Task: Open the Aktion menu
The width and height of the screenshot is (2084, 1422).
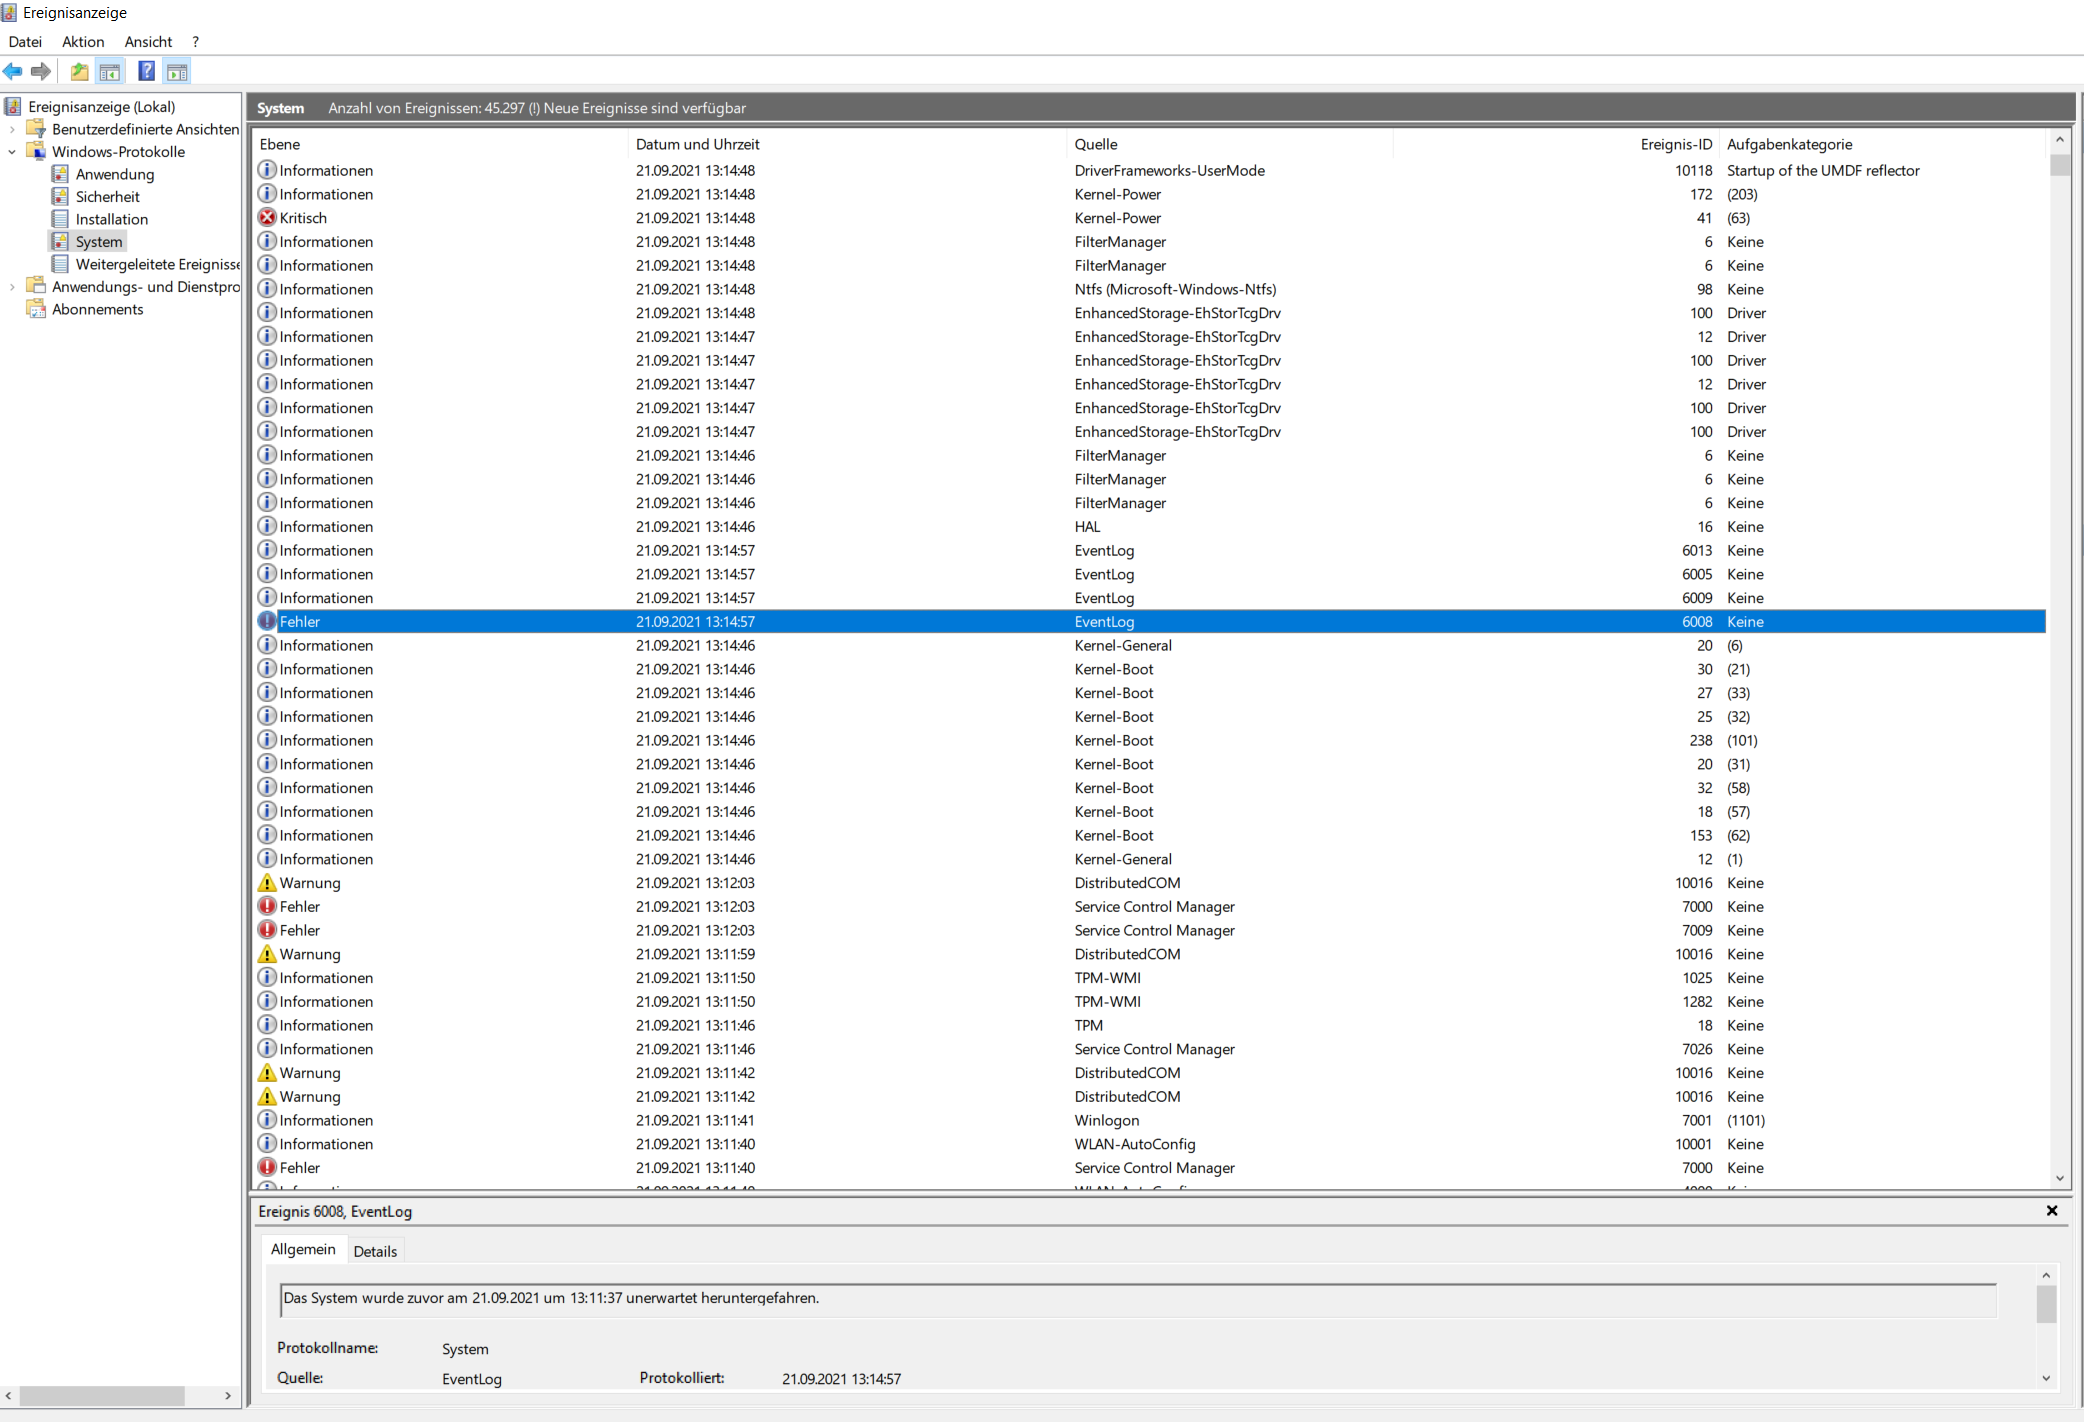Action: (83, 42)
